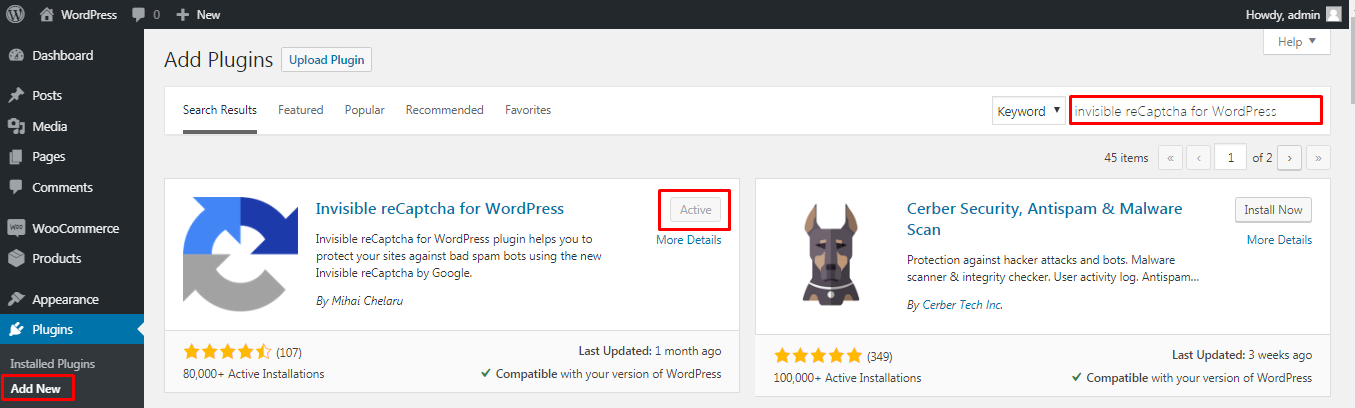Open the WooCommerce menu
The width and height of the screenshot is (1355, 408).
click(x=72, y=228)
